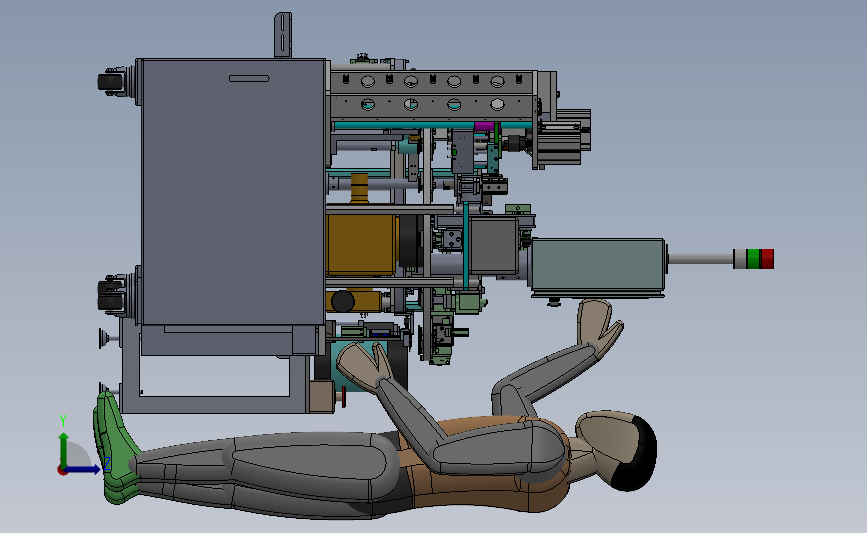The width and height of the screenshot is (867, 533).
Task: Select the small brown cylinder above motor
Action: (x=359, y=188)
